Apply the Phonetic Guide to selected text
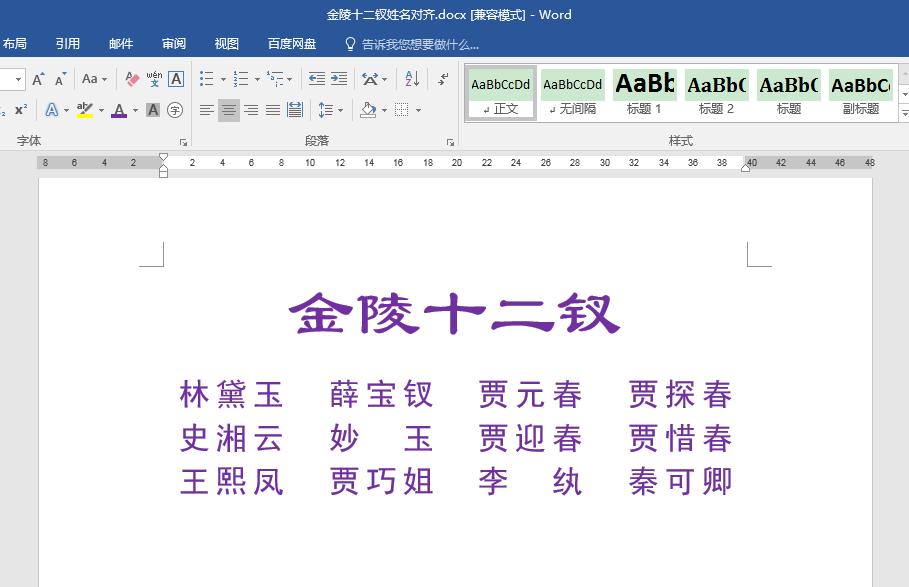This screenshot has width=909, height=587. pyautogui.click(x=154, y=79)
